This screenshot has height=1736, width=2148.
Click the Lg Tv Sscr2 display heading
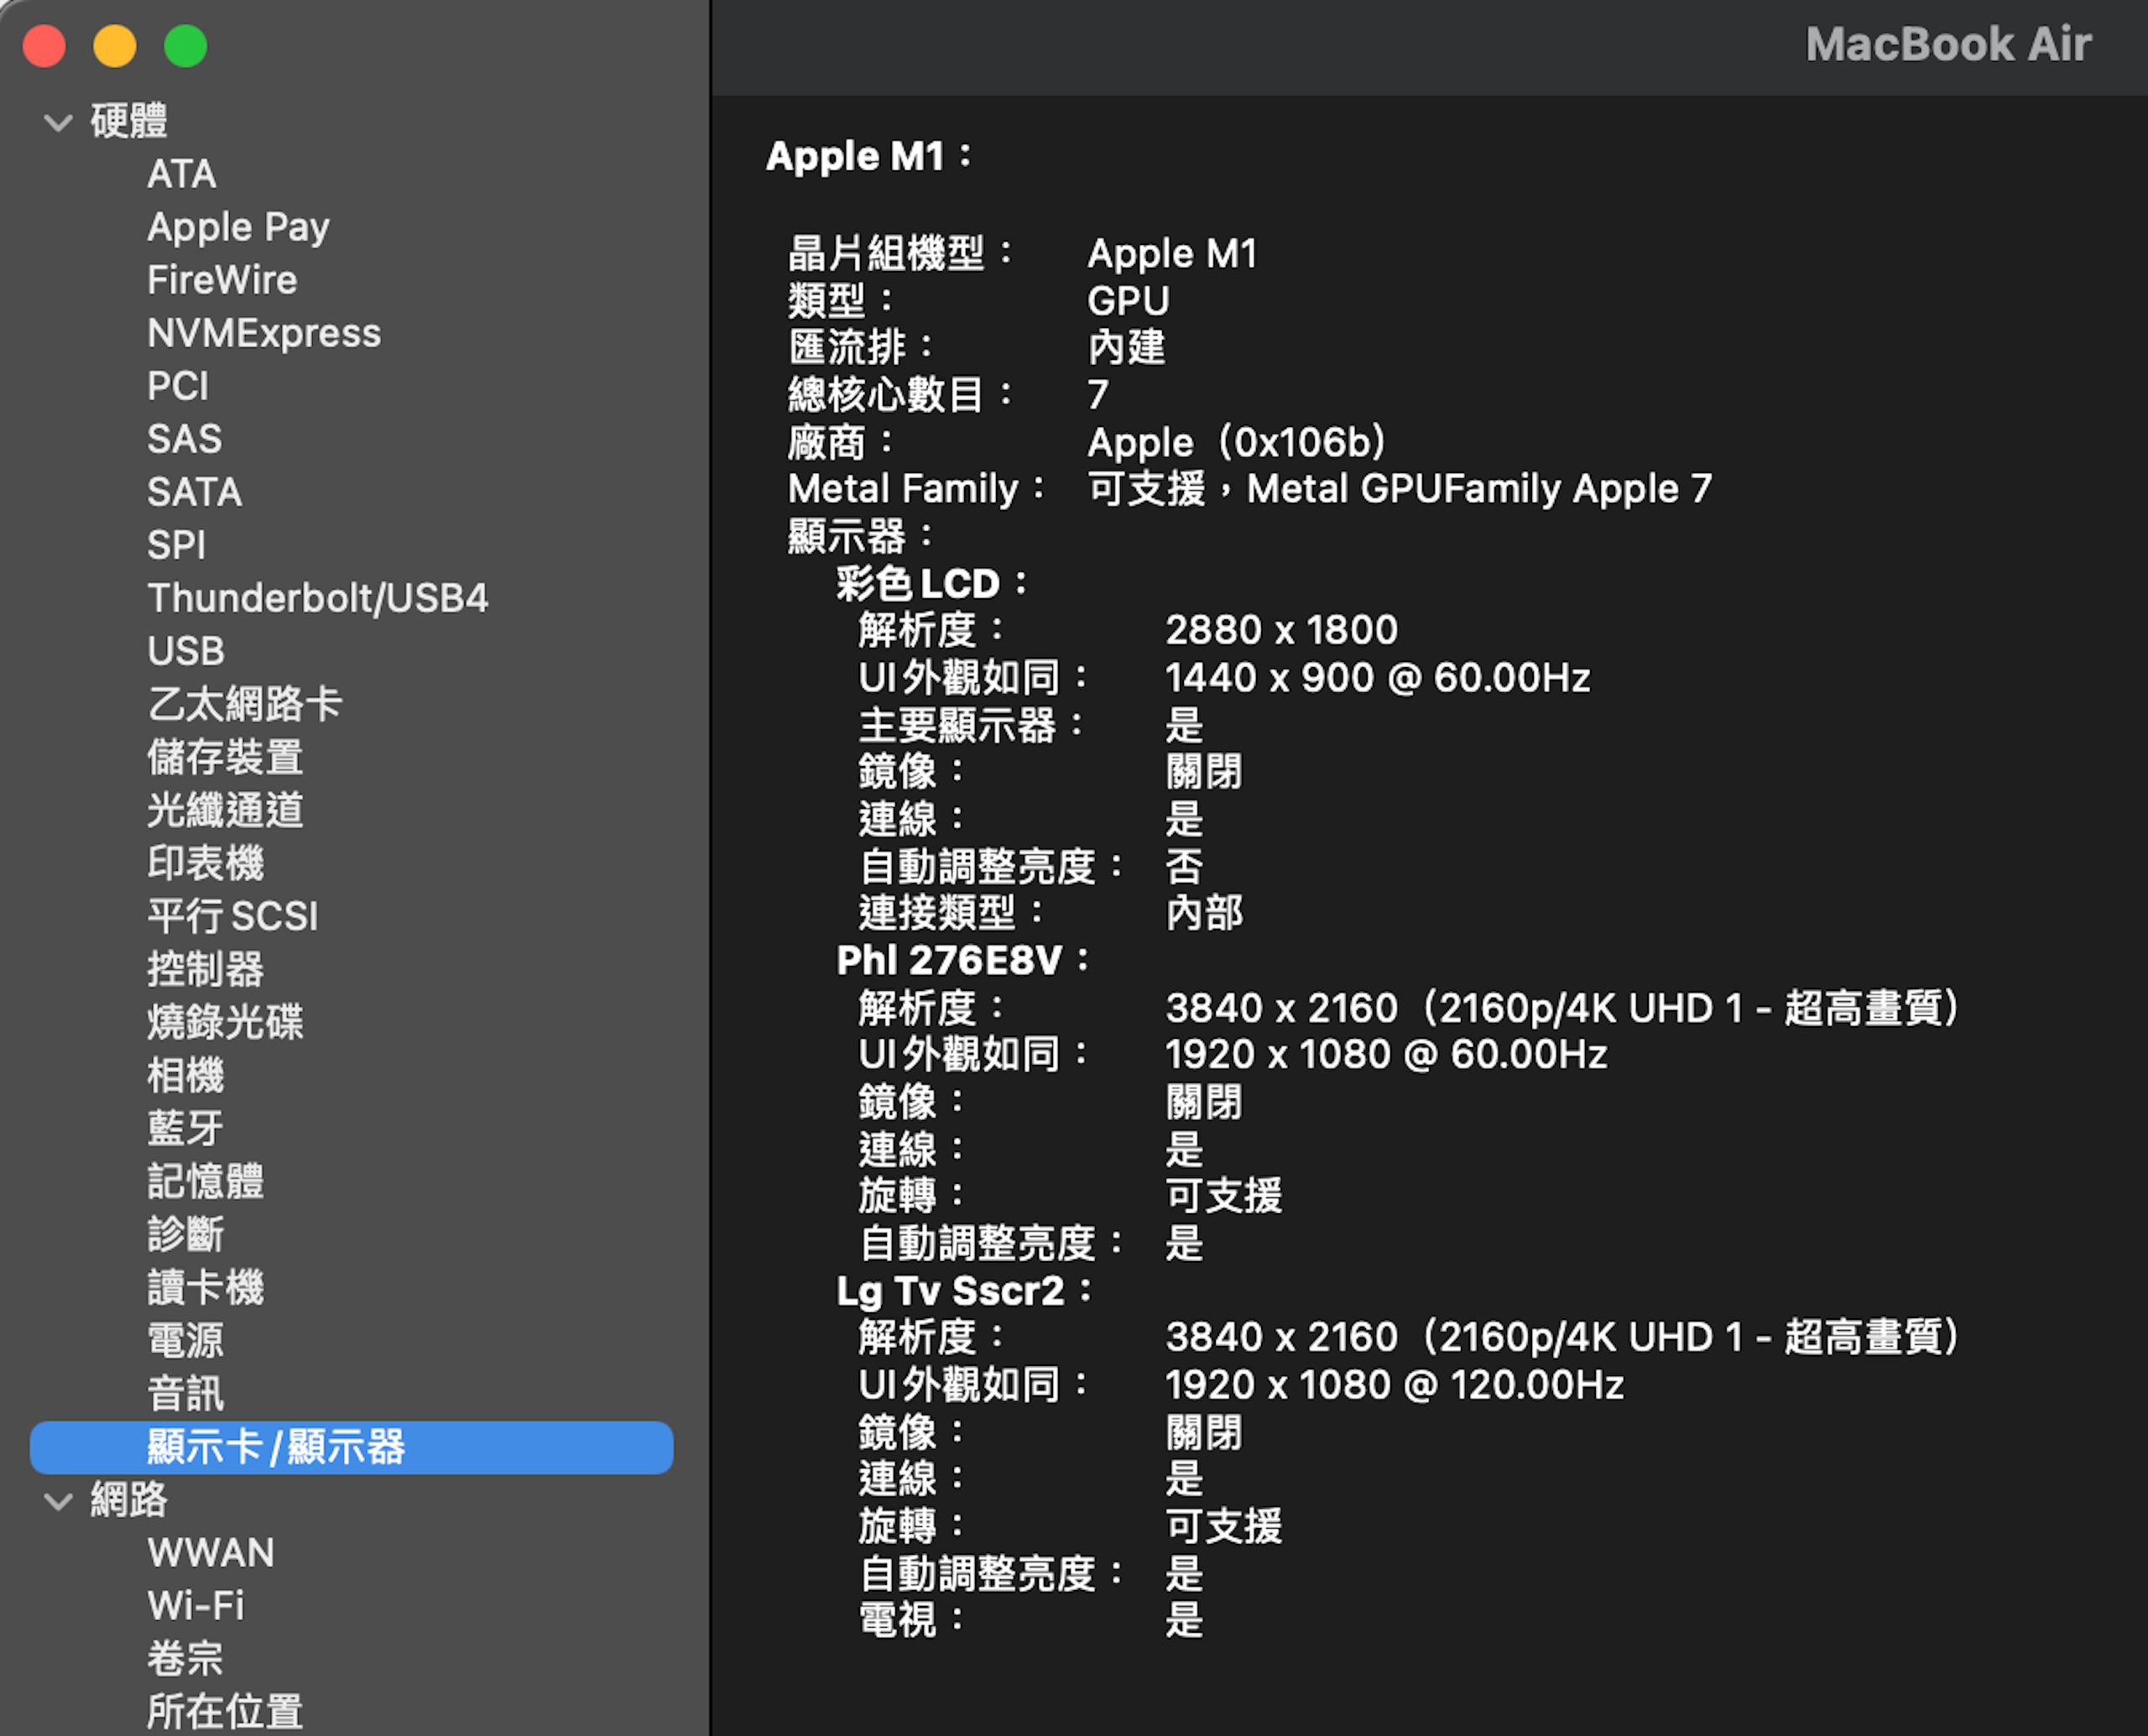click(x=950, y=1291)
